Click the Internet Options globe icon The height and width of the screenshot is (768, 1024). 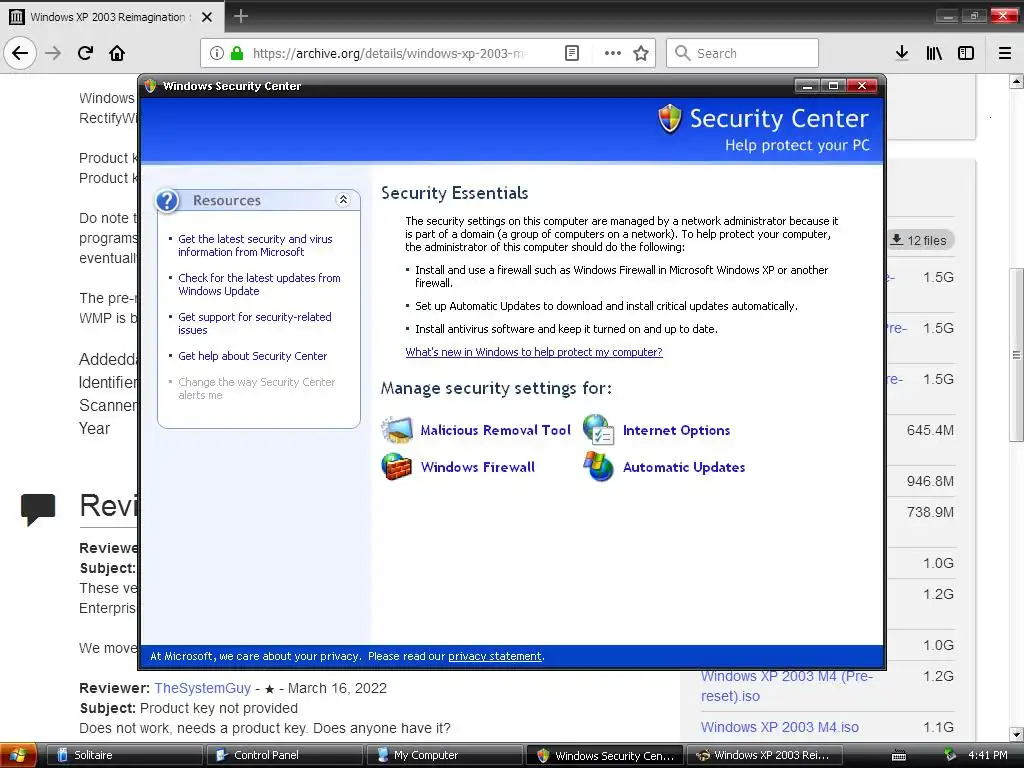click(x=599, y=430)
